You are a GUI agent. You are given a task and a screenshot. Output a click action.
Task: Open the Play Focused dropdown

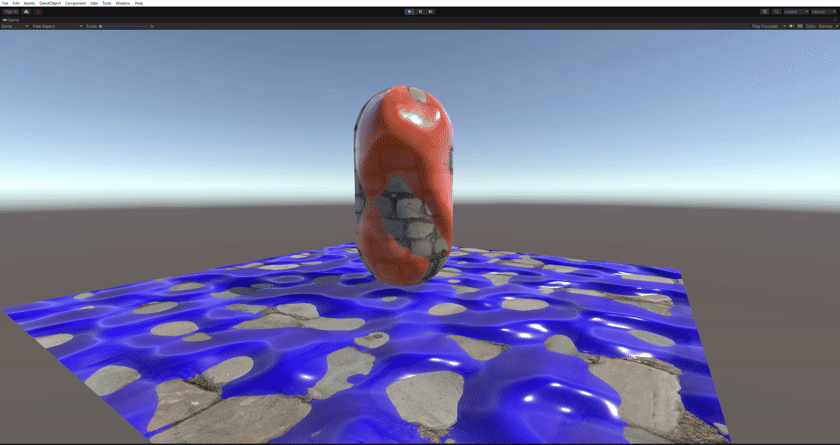click(x=768, y=26)
